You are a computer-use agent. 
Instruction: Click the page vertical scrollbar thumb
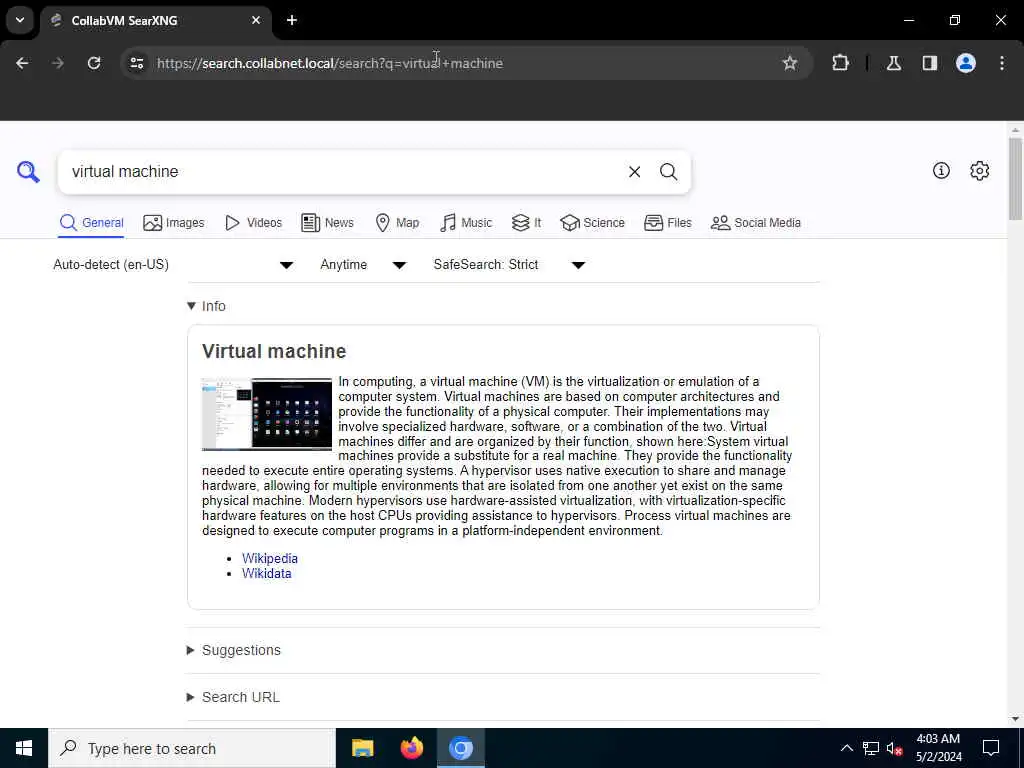1015,178
